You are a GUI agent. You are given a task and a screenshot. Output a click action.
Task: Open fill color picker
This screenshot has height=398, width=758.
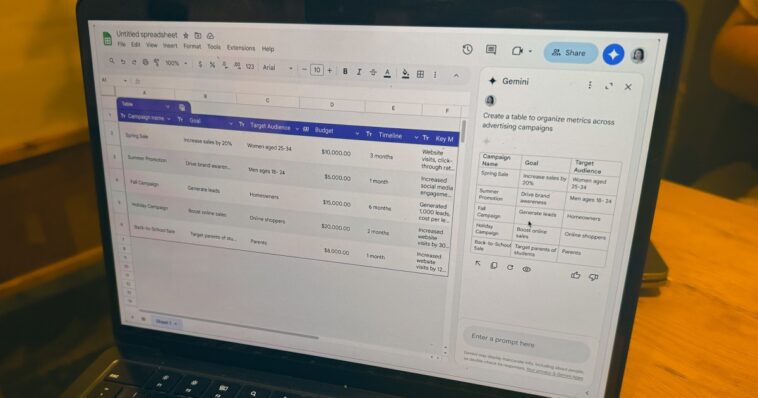[x=406, y=74]
